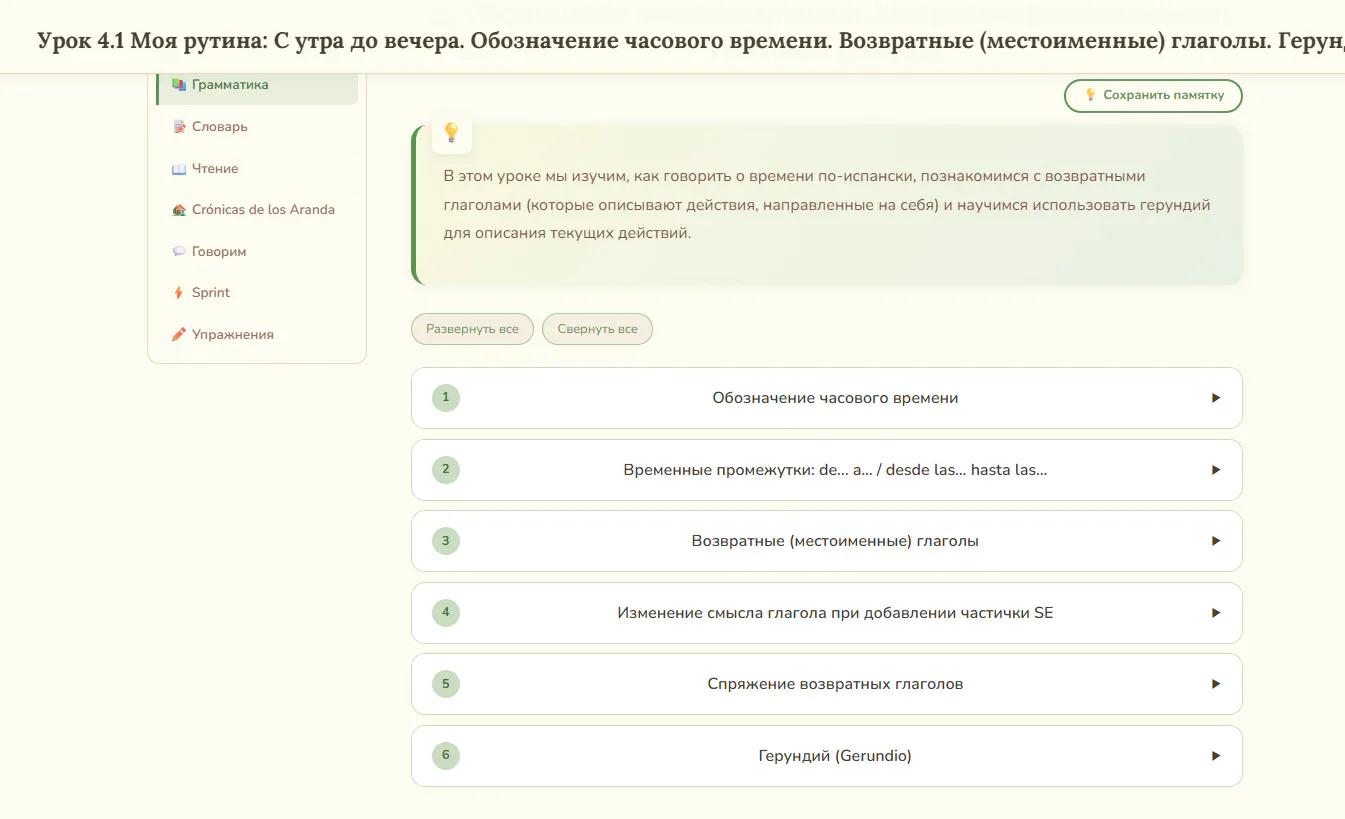Open the Словарь section in the sidebar

(x=257, y=127)
